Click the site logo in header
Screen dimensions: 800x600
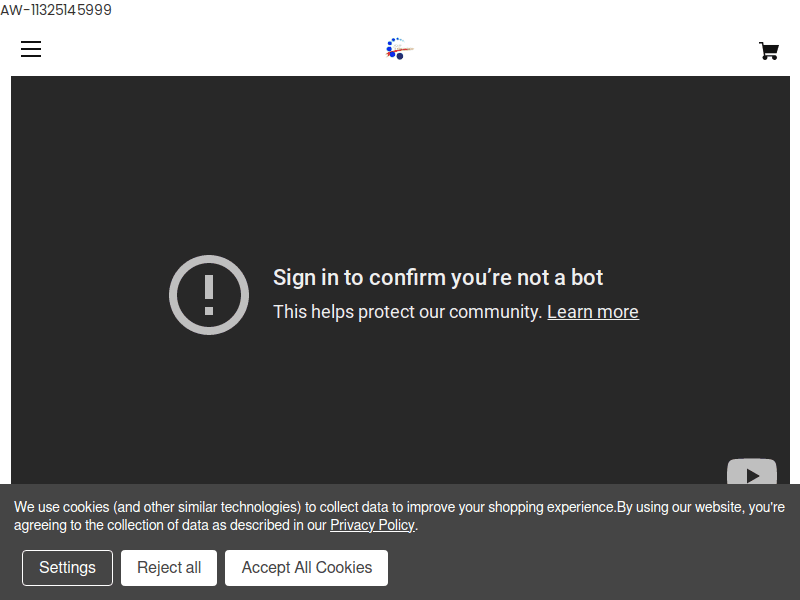click(399, 49)
